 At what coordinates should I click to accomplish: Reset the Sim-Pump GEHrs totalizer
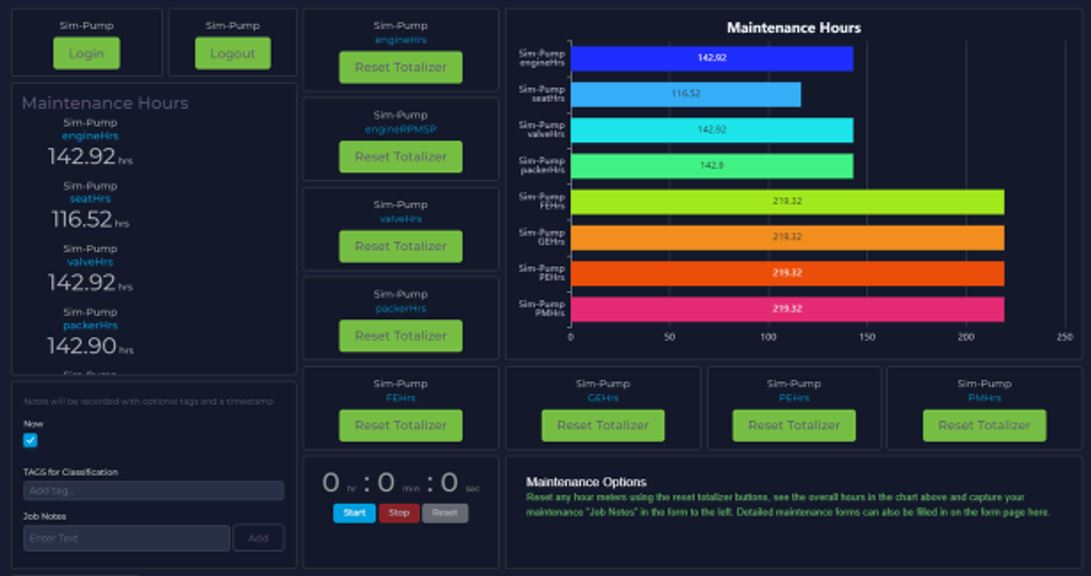click(603, 425)
